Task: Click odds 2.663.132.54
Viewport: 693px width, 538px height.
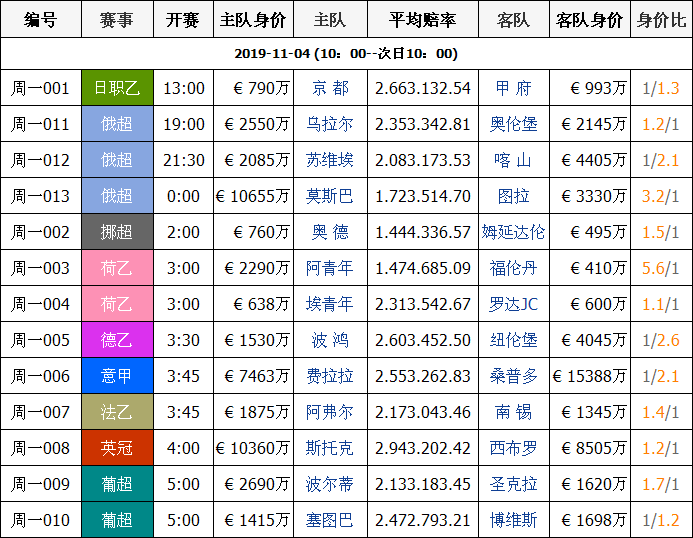Action: (423, 88)
